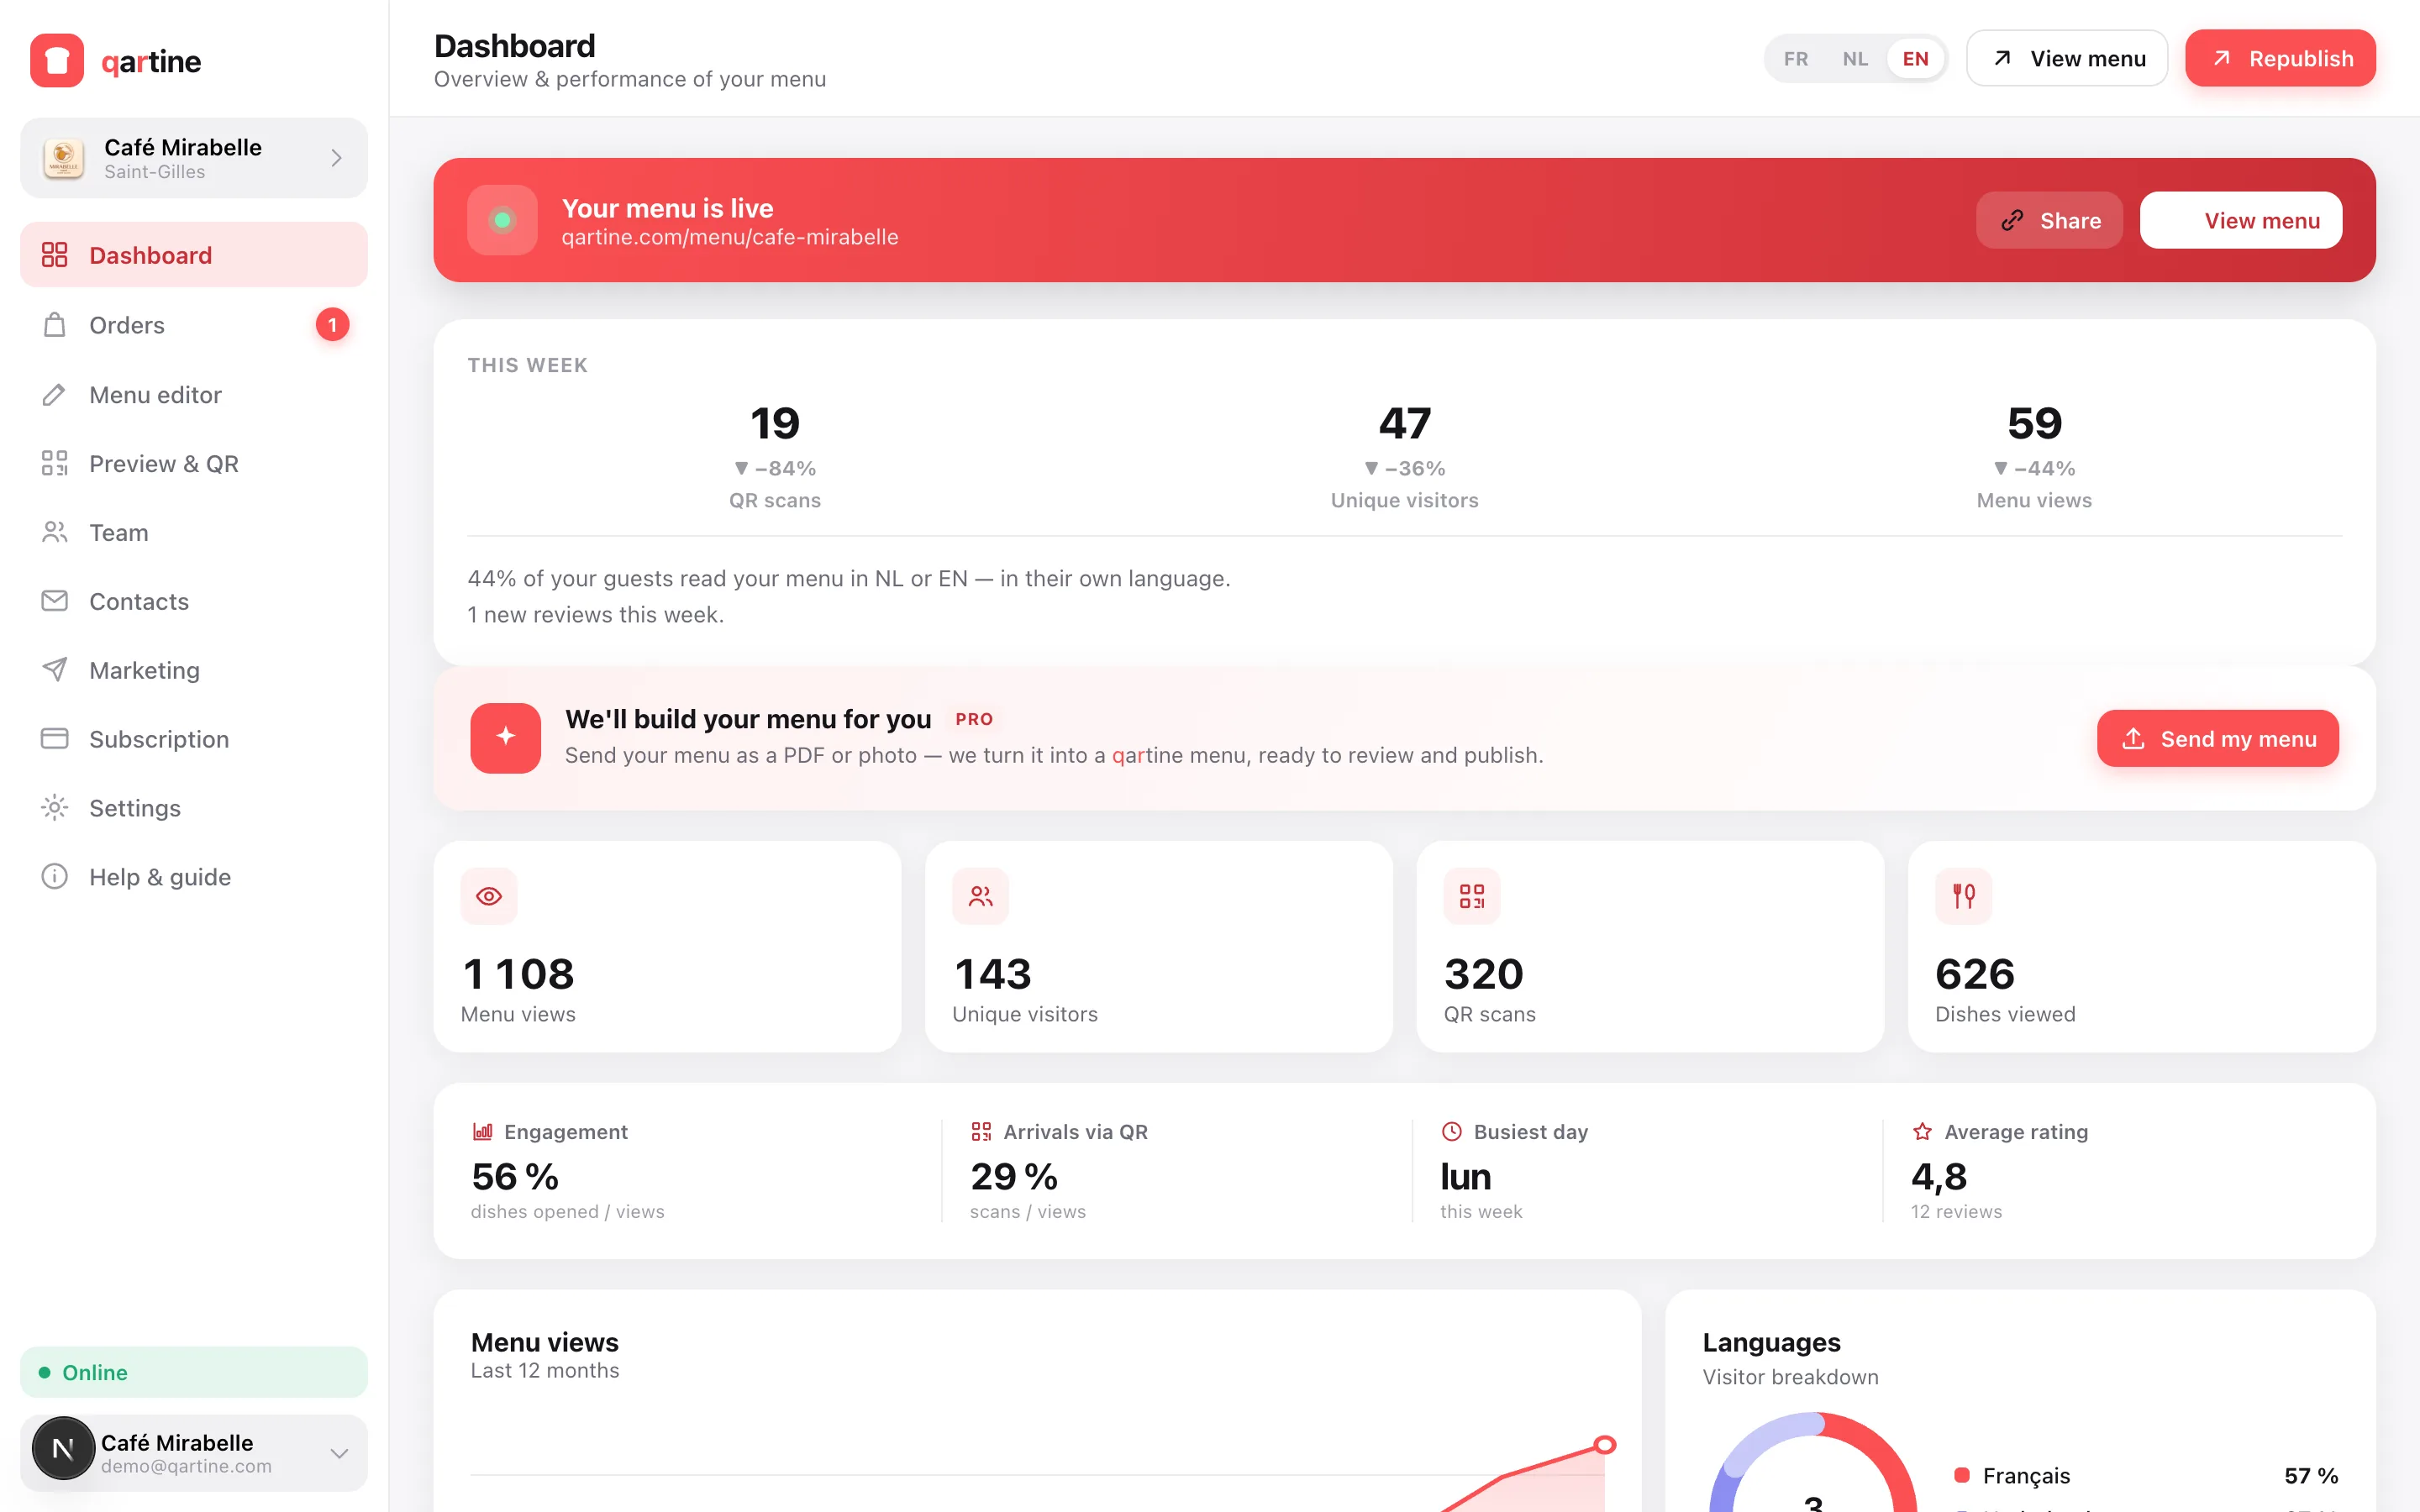Click the Share button in live banner
The width and height of the screenshot is (2420, 1512).
[x=2049, y=220]
